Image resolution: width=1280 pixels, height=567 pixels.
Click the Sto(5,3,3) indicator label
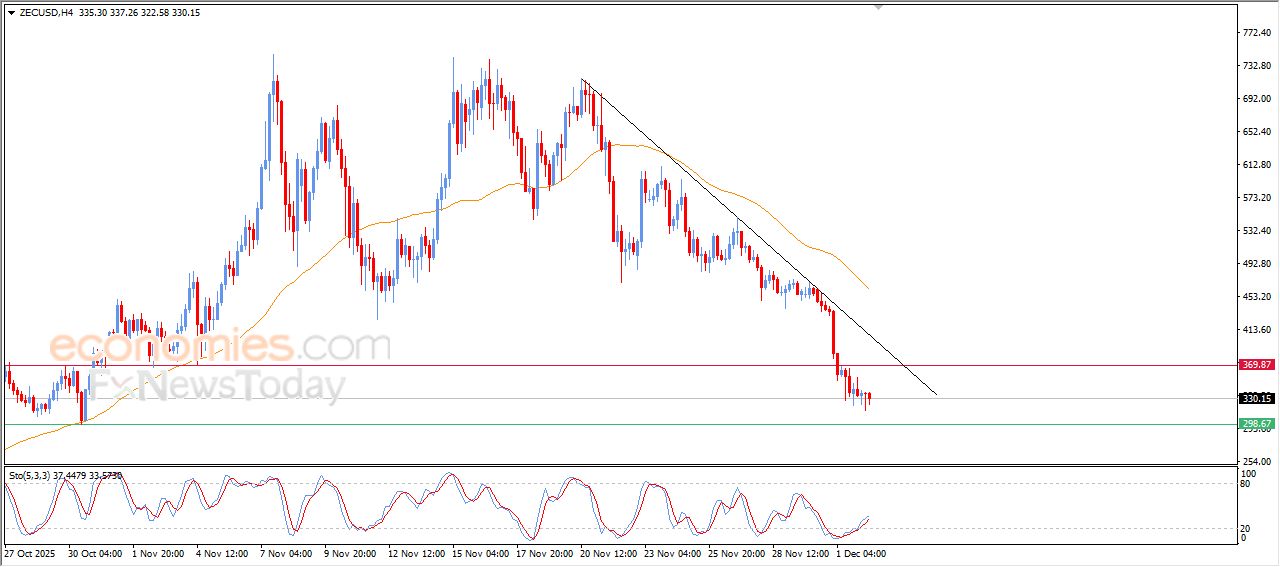pos(36,476)
